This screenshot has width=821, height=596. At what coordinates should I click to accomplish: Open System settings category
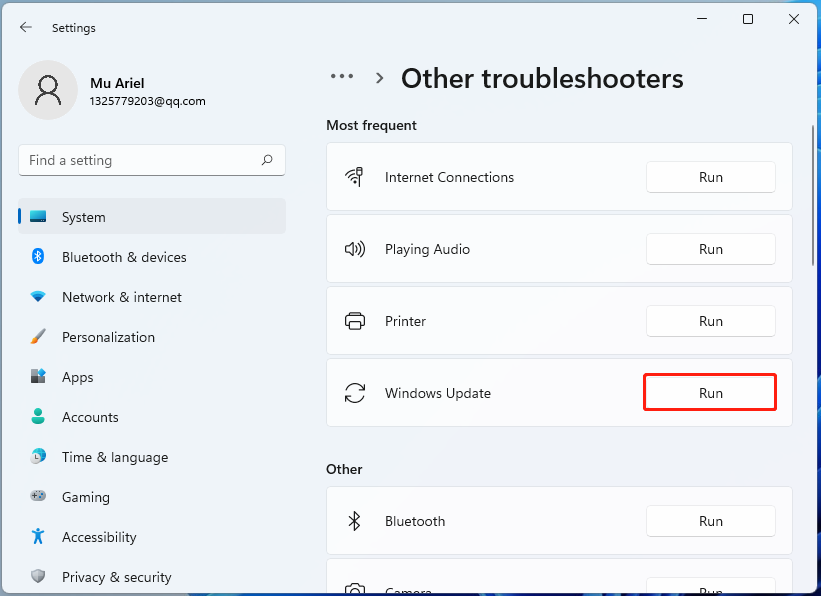(152, 216)
